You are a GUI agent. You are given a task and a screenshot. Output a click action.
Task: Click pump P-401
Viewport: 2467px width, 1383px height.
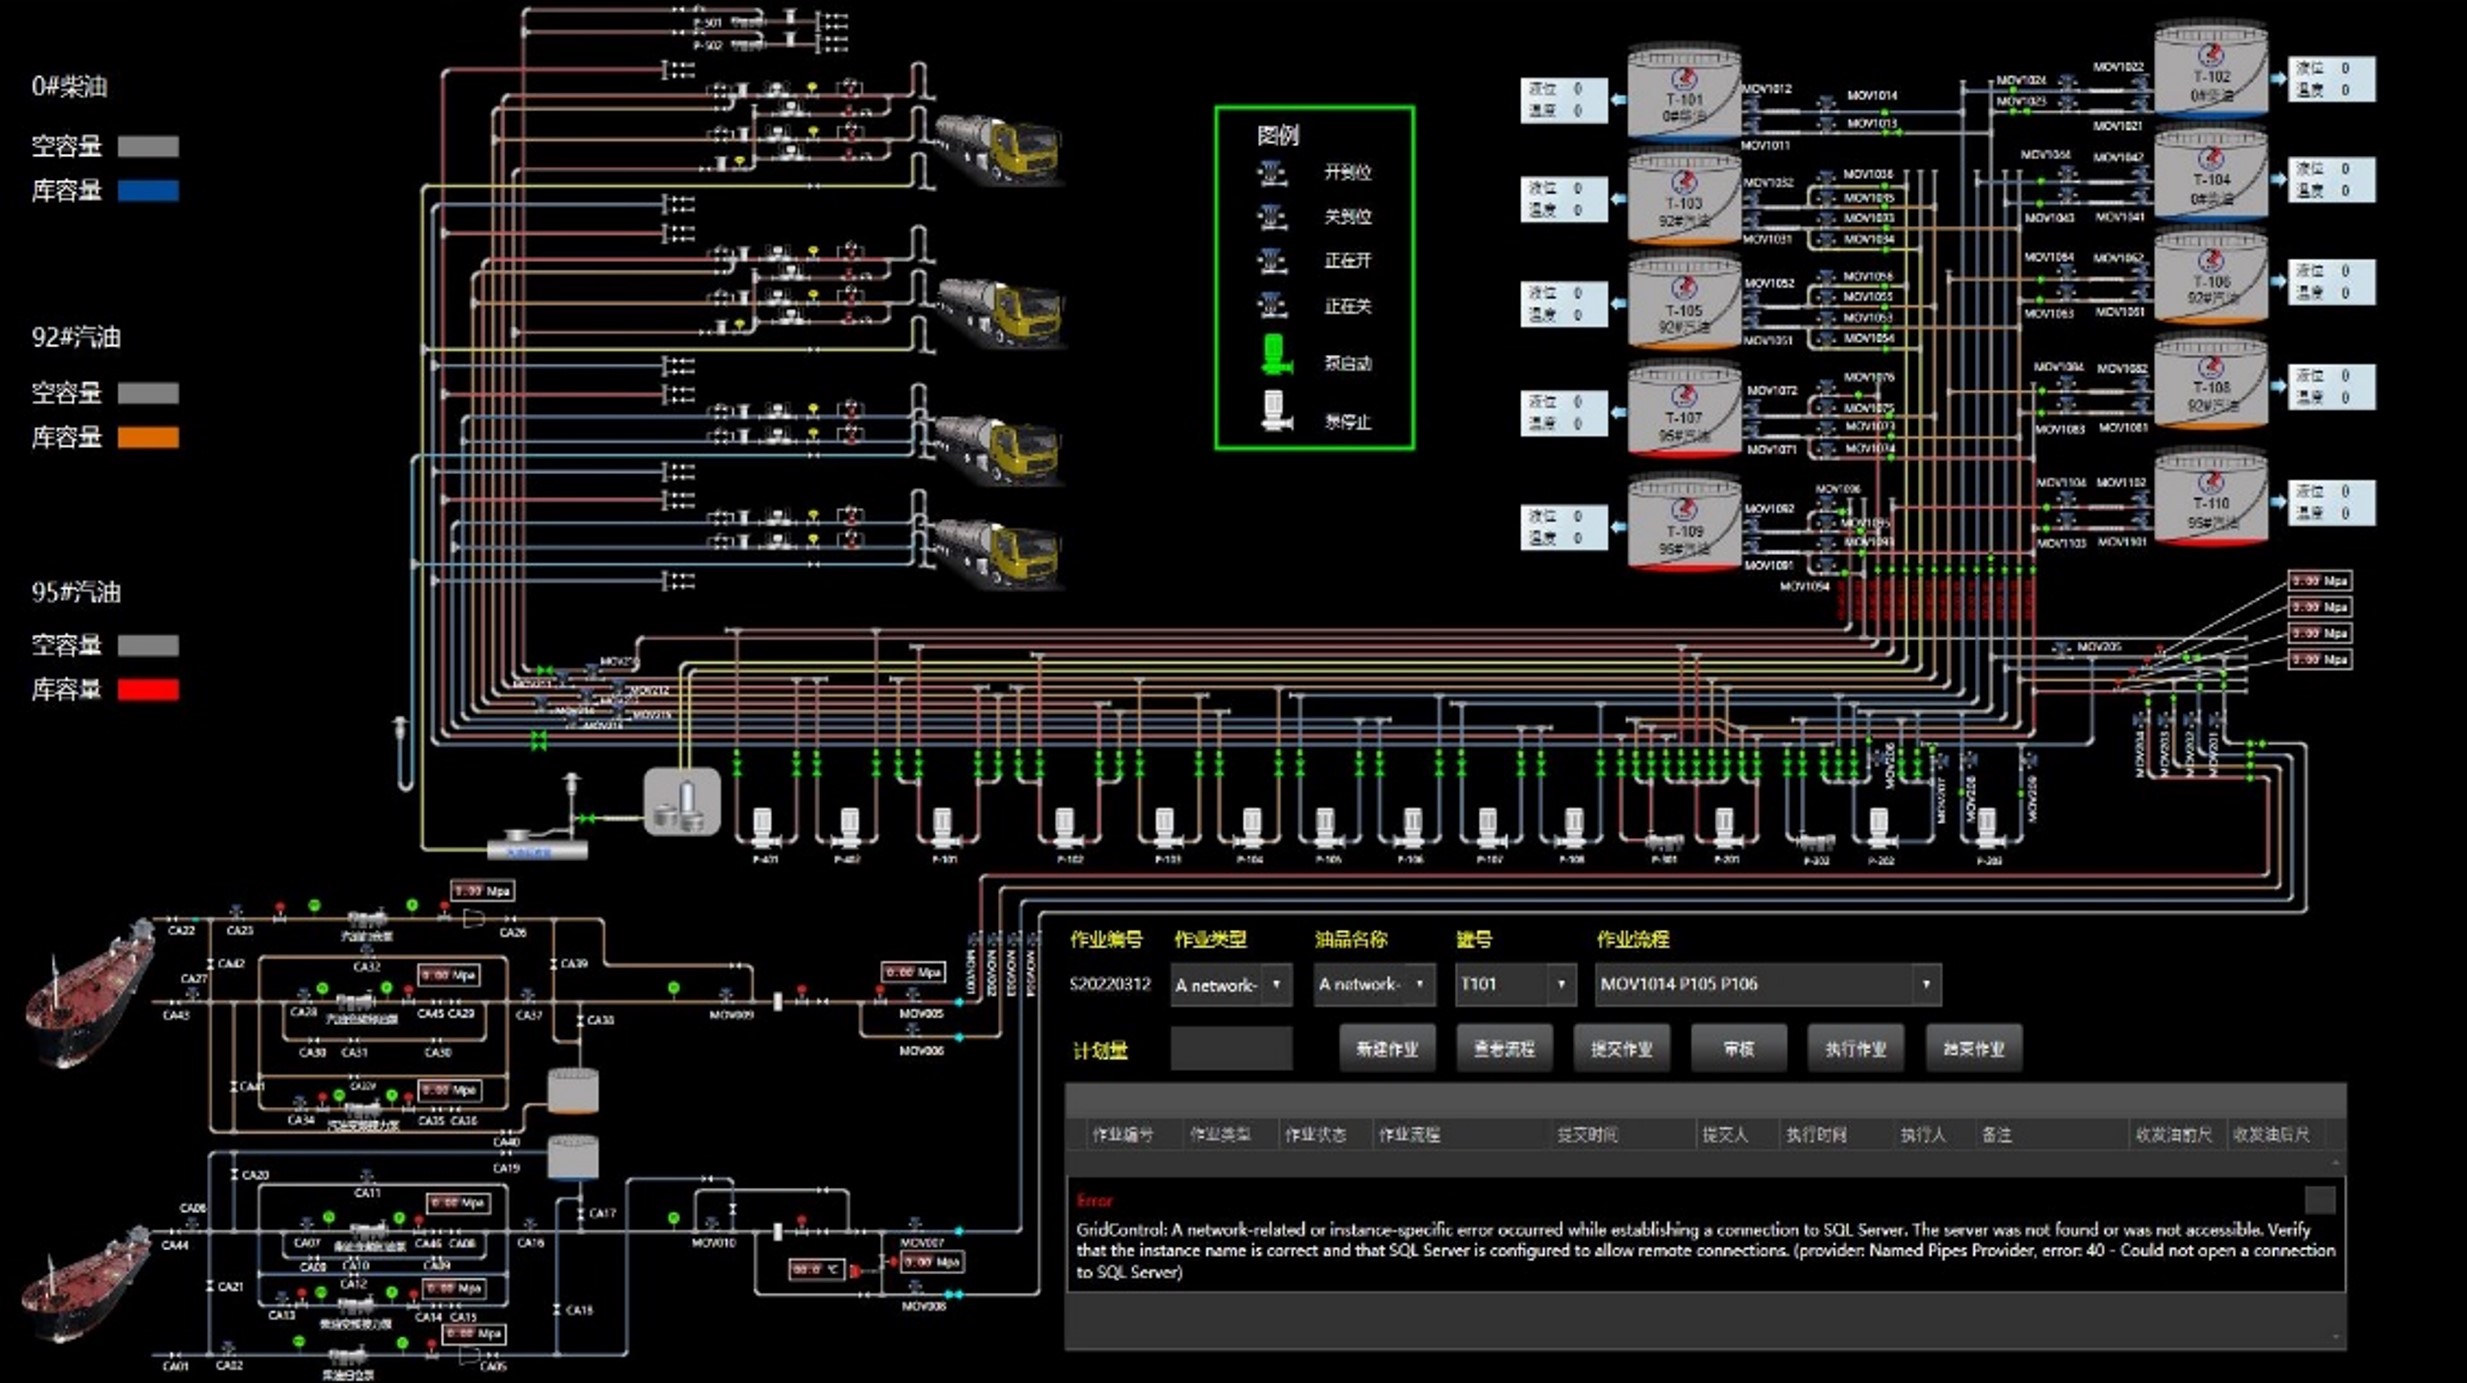coord(762,829)
